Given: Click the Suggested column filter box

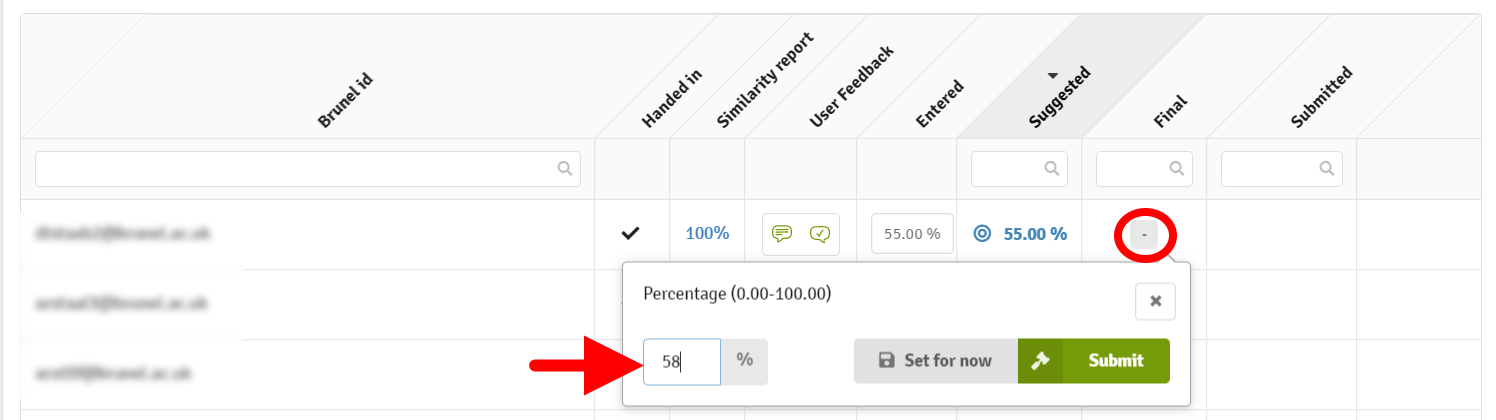Looking at the screenshot, I should [x=1008, y=169].
